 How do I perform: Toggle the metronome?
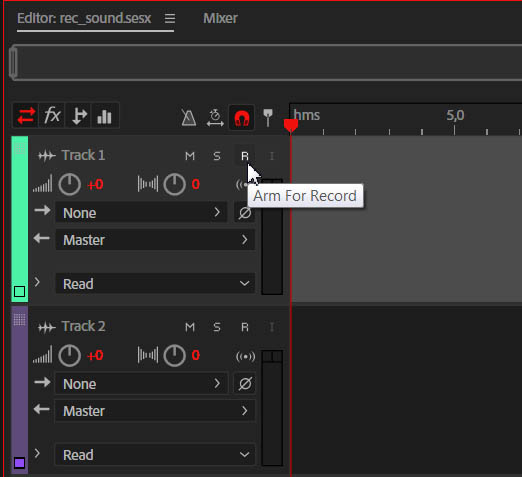point(188,117)
